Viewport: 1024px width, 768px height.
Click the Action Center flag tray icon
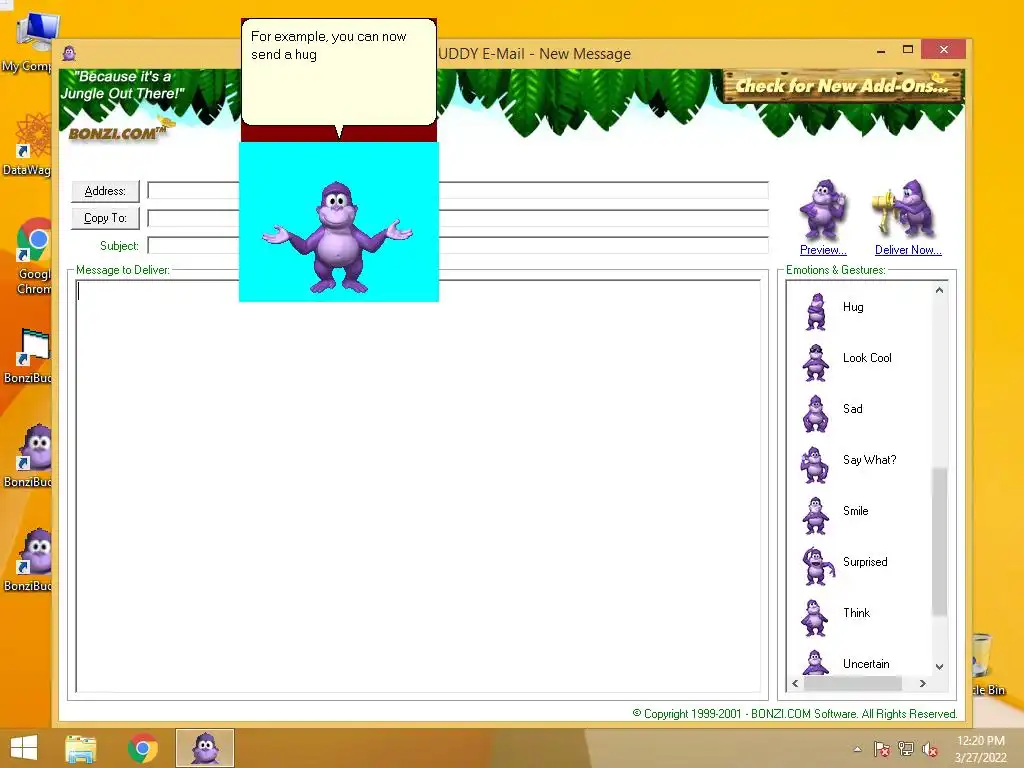click(x=882, y=749)
